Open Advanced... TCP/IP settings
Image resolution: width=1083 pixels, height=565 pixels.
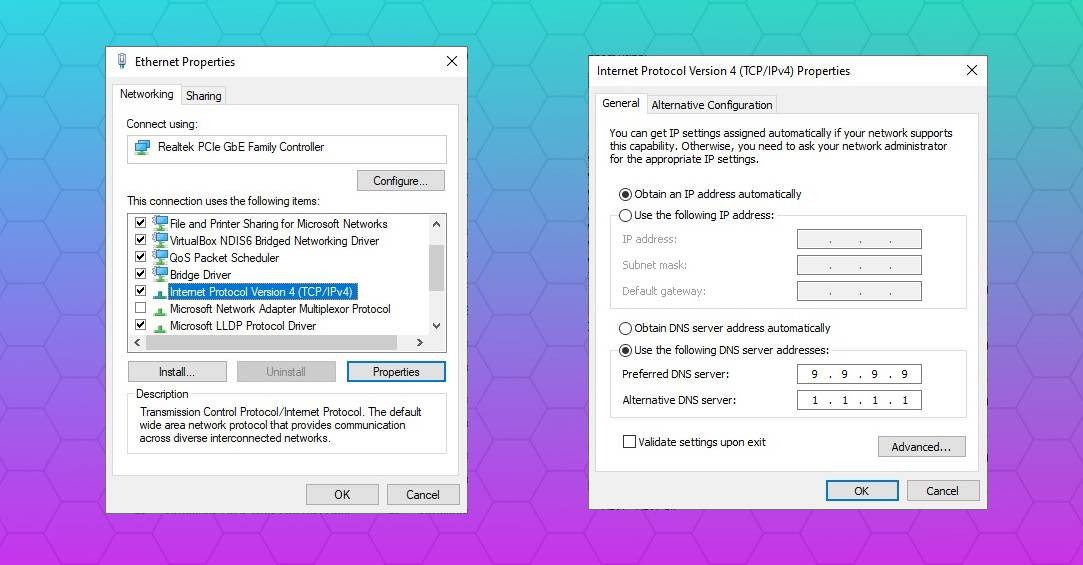(921, 447)
